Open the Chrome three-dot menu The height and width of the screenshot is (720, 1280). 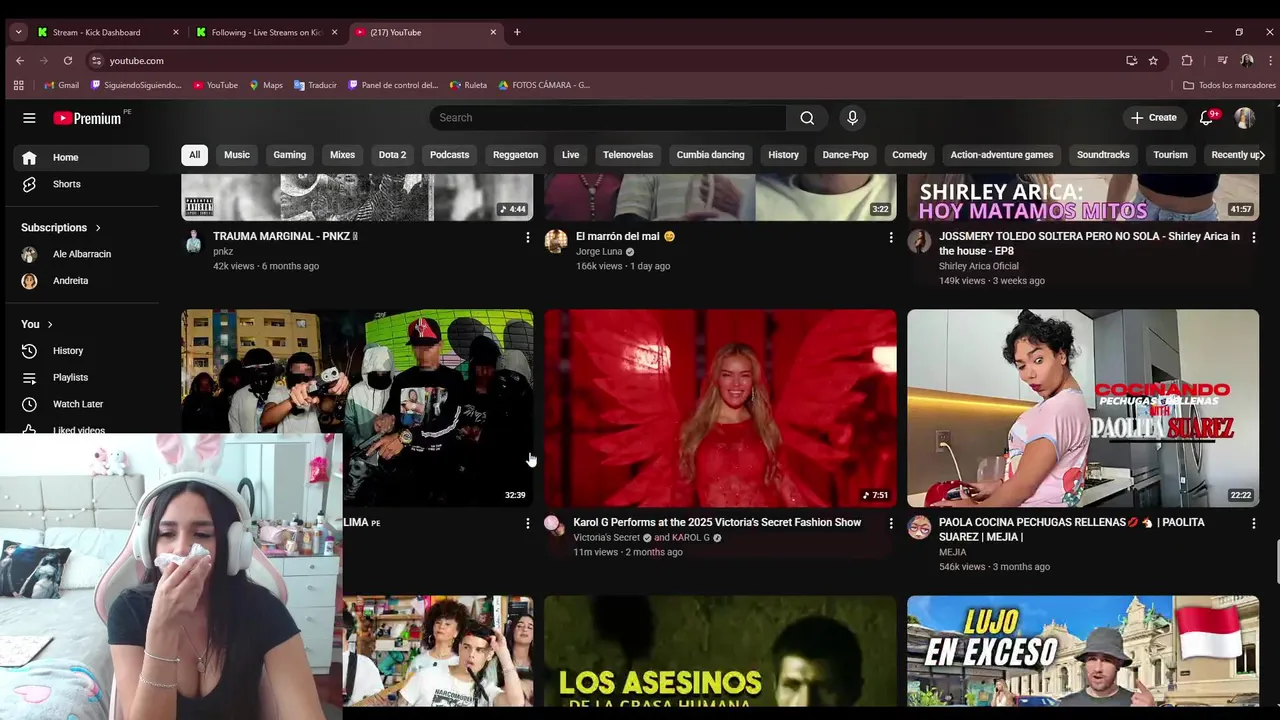(1270, 61)
